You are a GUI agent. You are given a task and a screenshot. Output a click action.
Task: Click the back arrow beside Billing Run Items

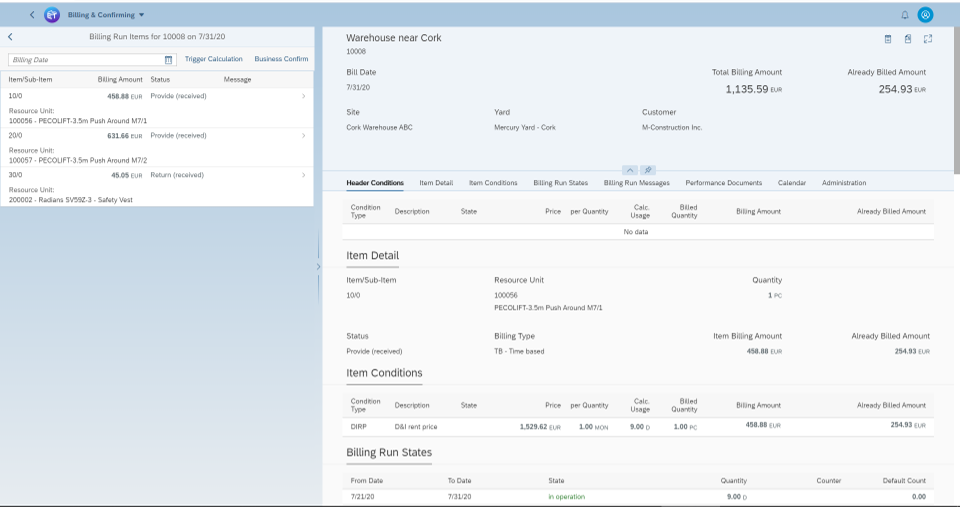10,37
